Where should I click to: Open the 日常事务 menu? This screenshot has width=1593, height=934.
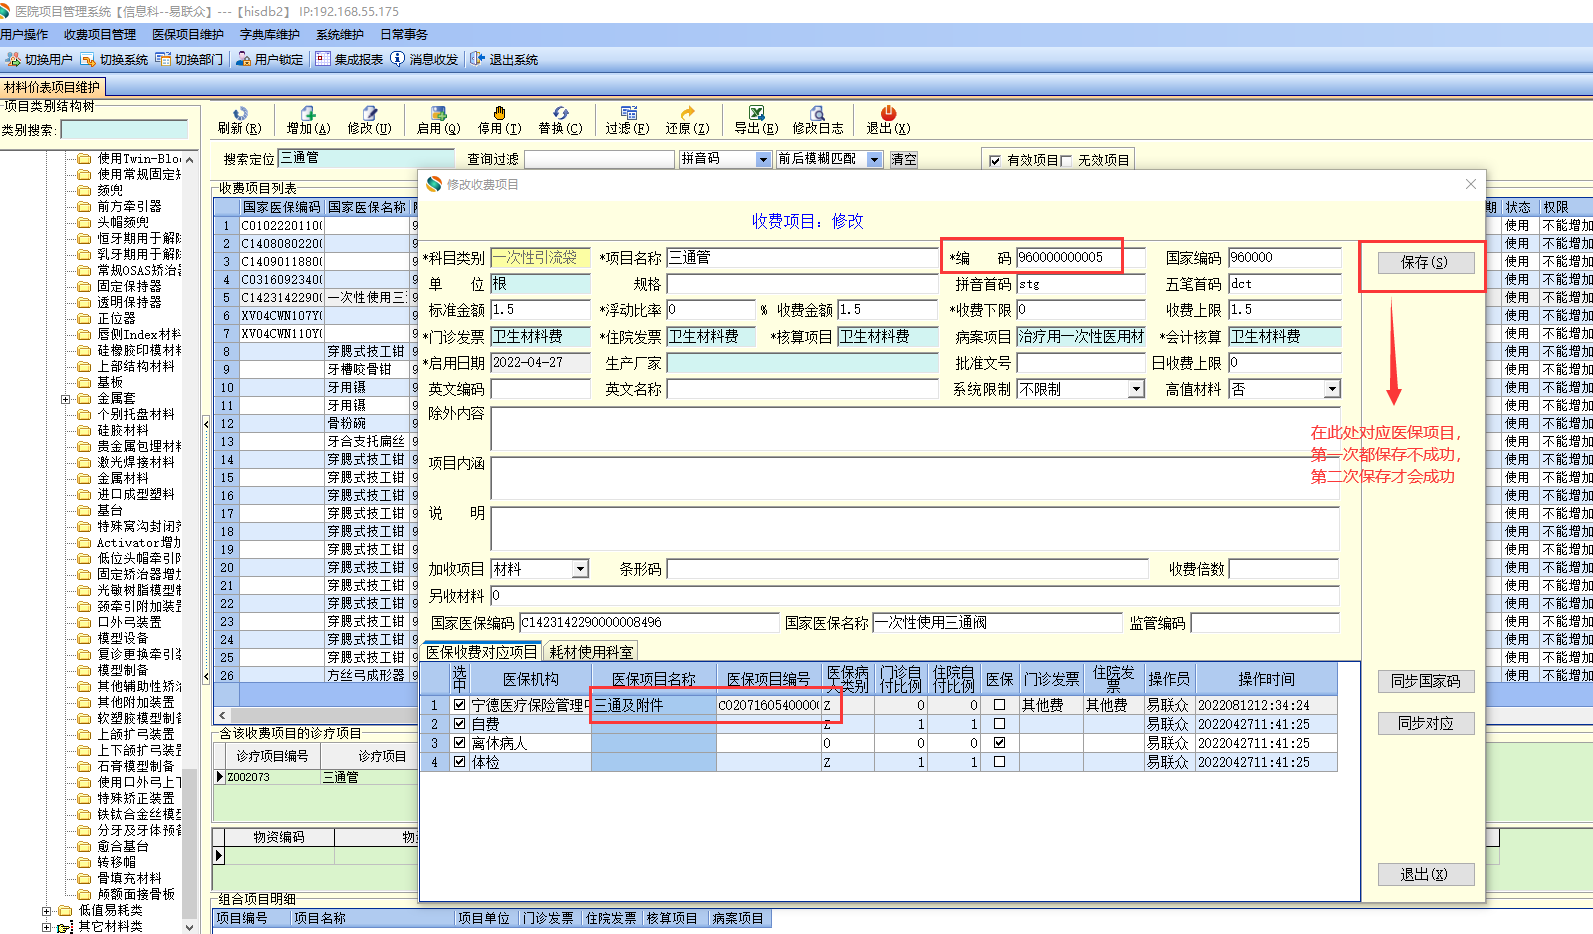point(404,34)
